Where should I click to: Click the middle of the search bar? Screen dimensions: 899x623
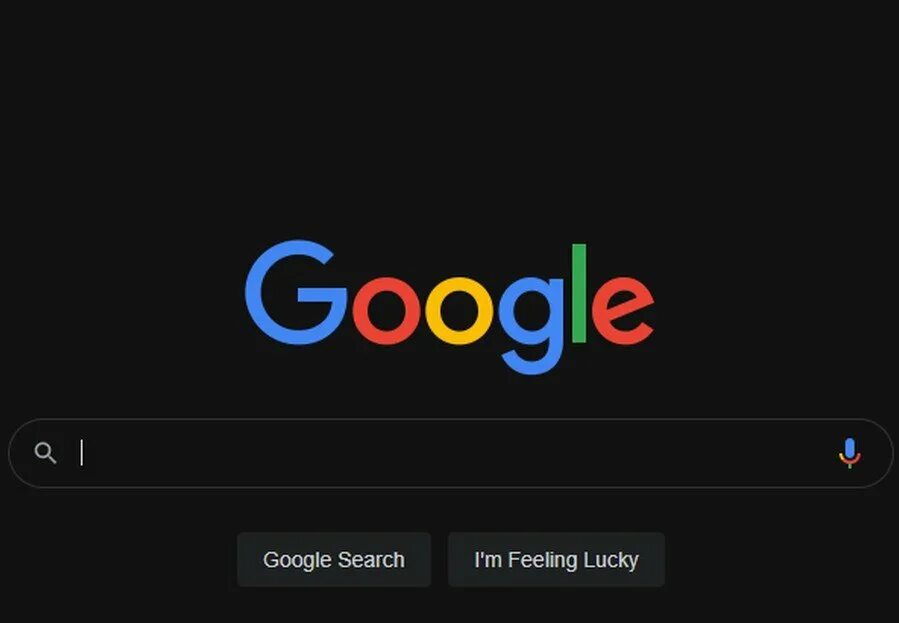coord(451,453)
